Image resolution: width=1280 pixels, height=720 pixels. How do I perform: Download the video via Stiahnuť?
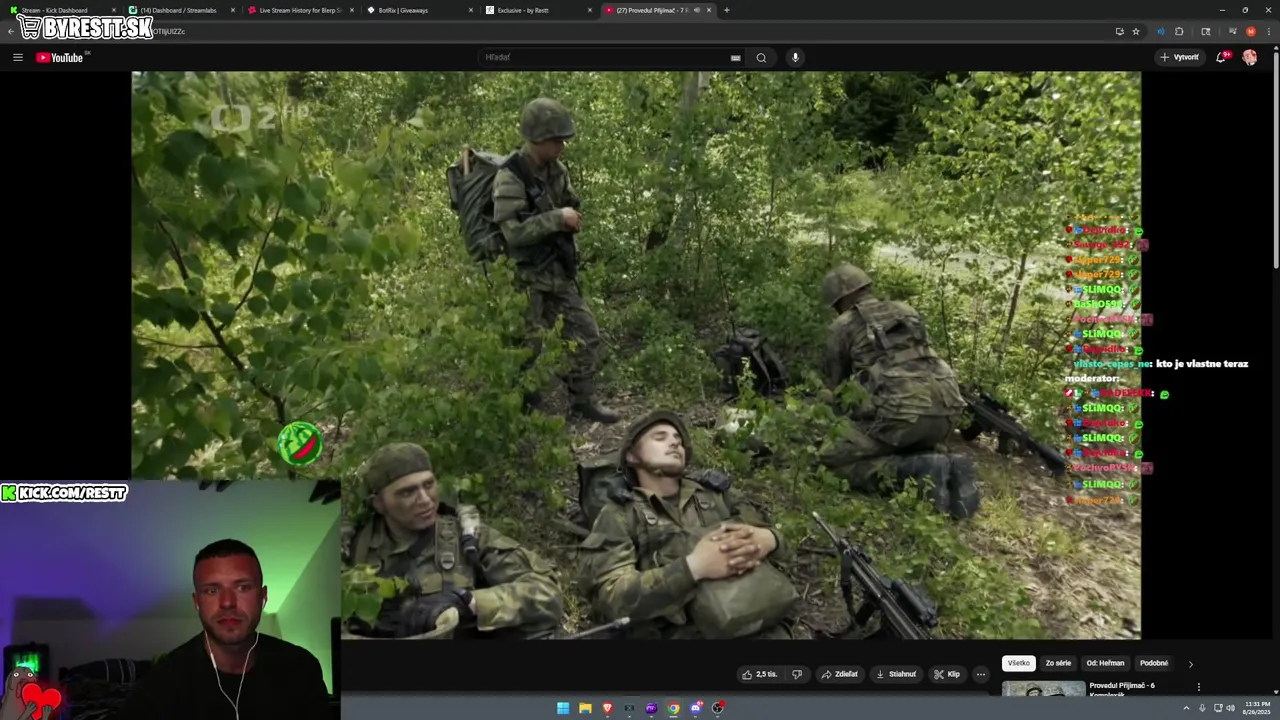point(896,674)
